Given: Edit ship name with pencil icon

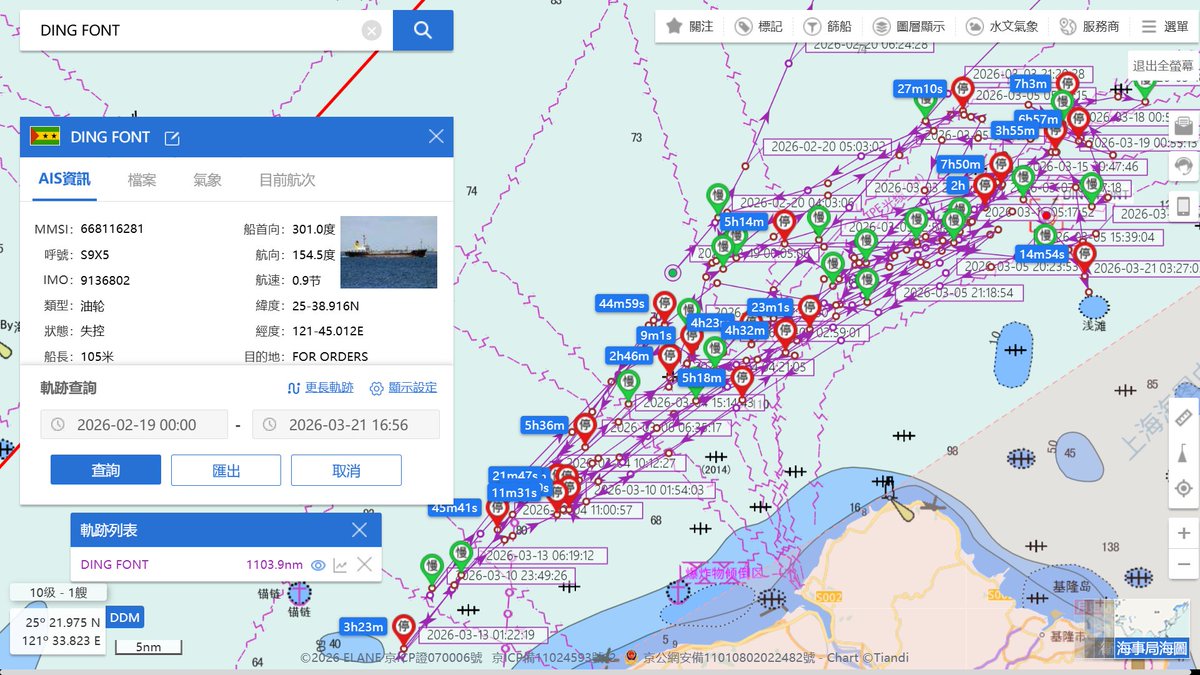Looking at the screenshot, I should coord(172,138).
